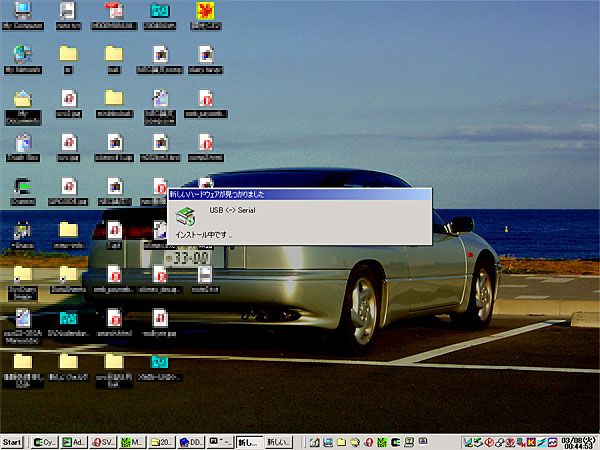This screenshot has height=450, width=600.
Task: Open the PDF document icon in top row
Action: (113, 12)
